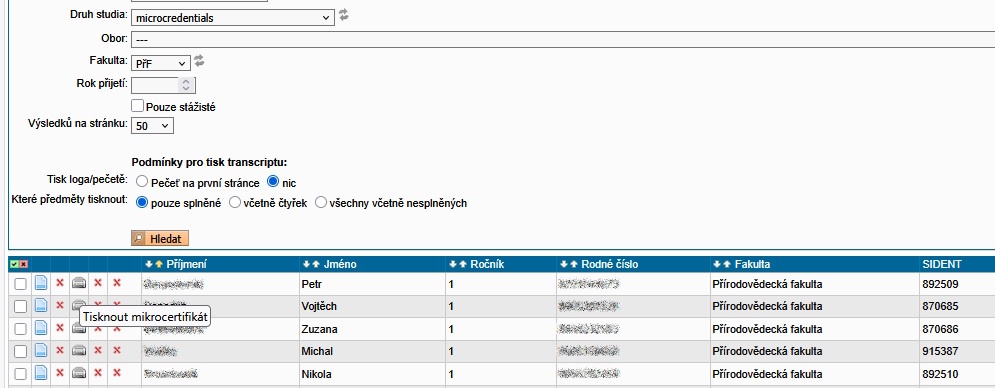Screen dimensions: 995x388
Task: Tick the row checkbox for Zuzana
Action: click(x=20, y=329)
